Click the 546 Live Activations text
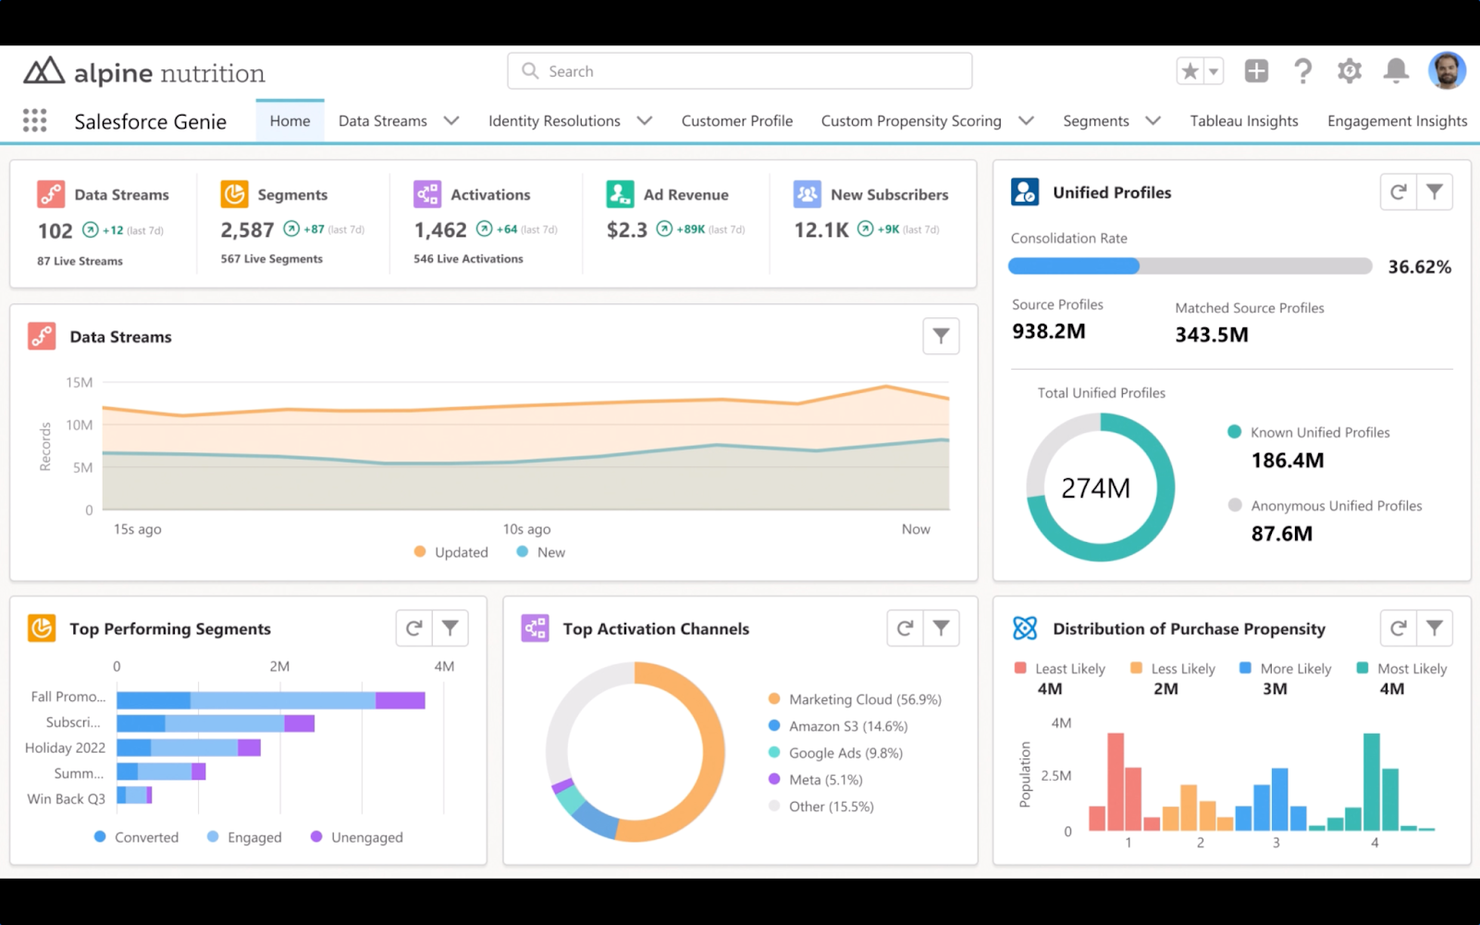 pyautogui.click(x=468, y=259)
